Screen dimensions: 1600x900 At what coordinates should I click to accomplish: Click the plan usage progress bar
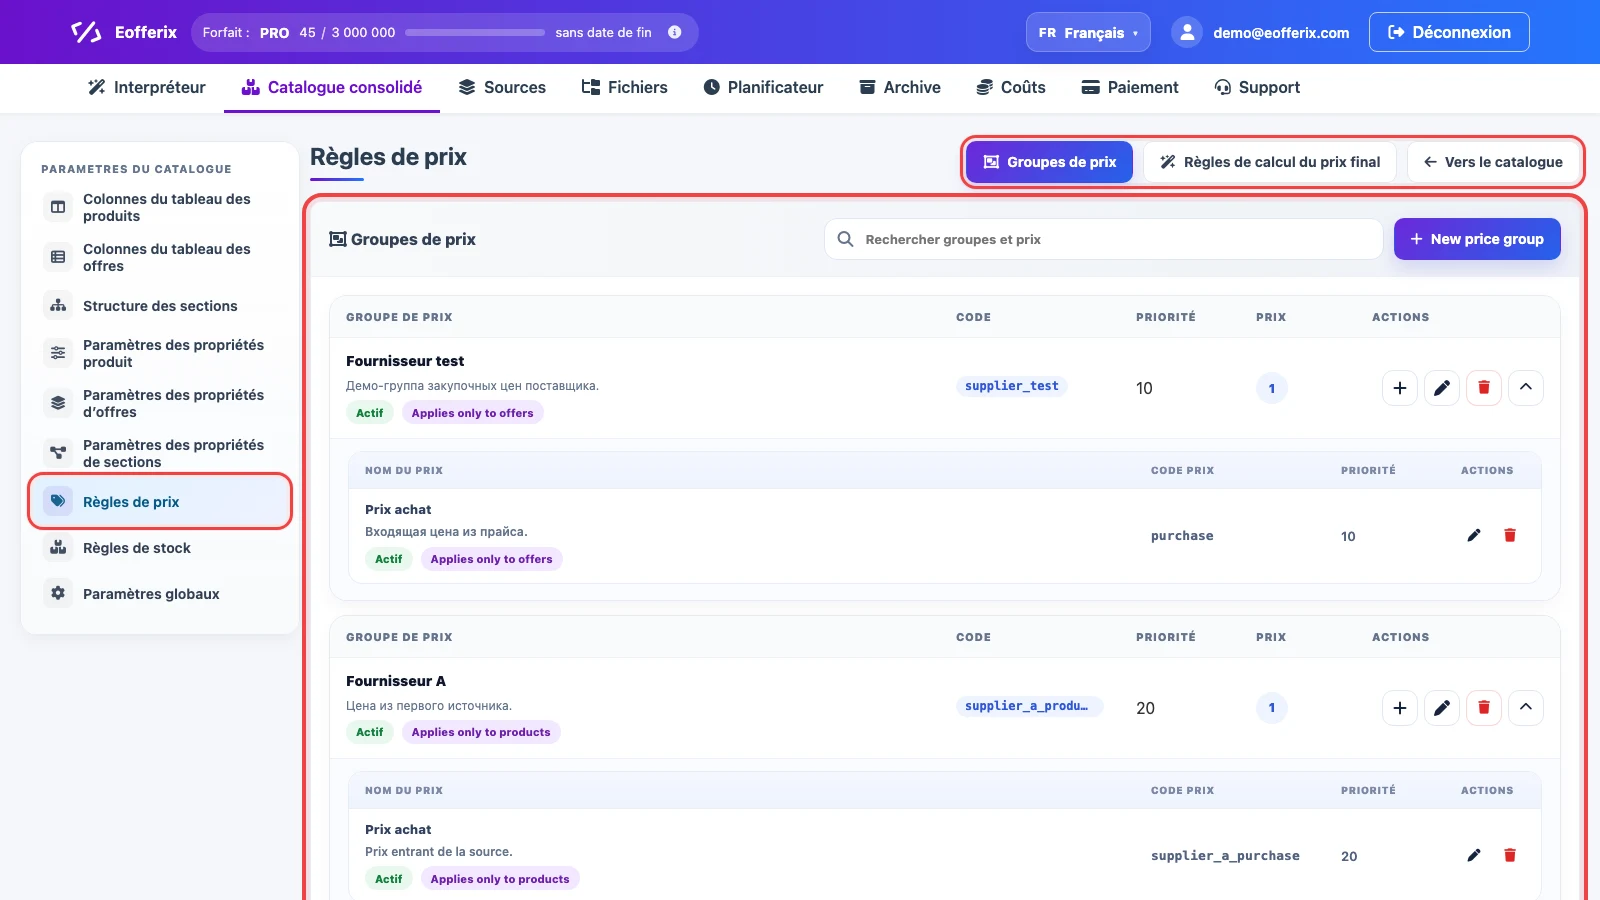click(x=475, y=32)
